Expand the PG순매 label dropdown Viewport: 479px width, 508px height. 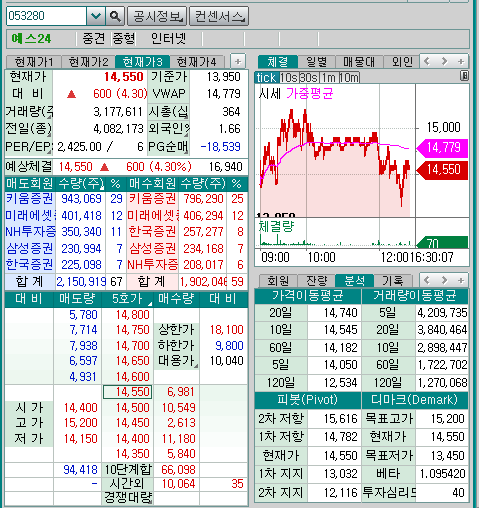pos(186,152)
